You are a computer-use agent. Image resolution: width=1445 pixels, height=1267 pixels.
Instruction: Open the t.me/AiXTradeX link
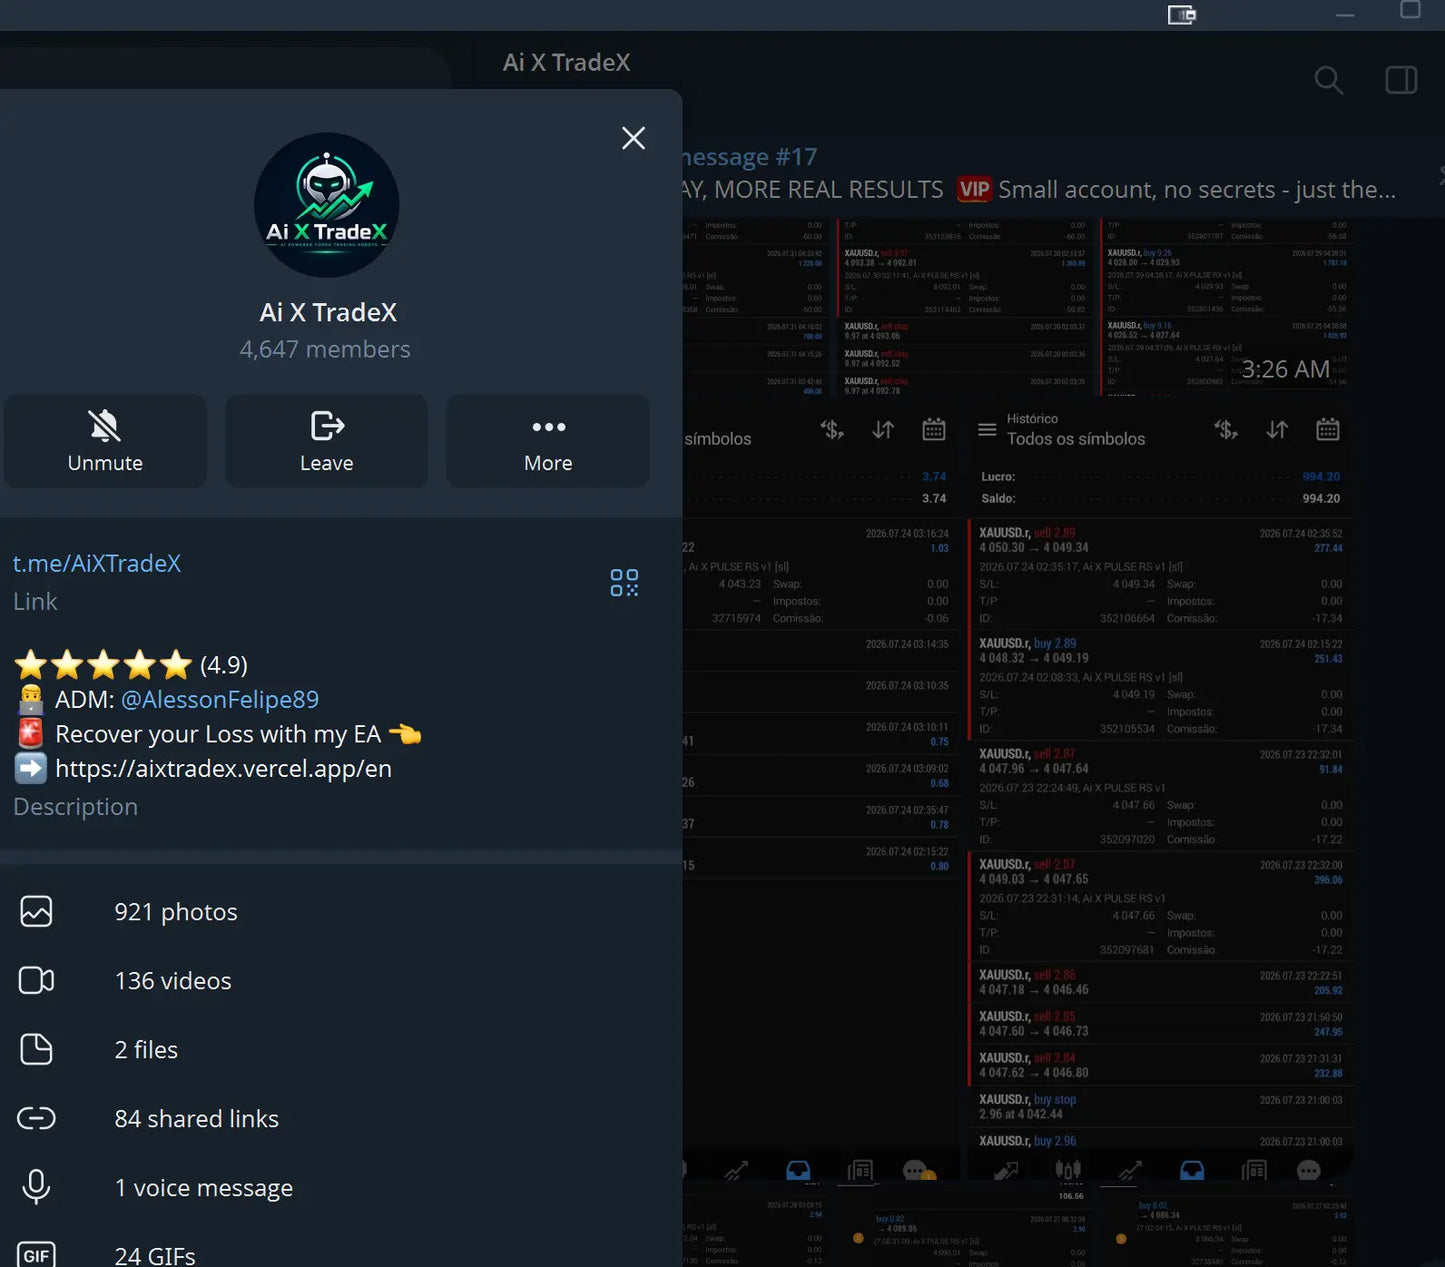[x=97, y=563]
